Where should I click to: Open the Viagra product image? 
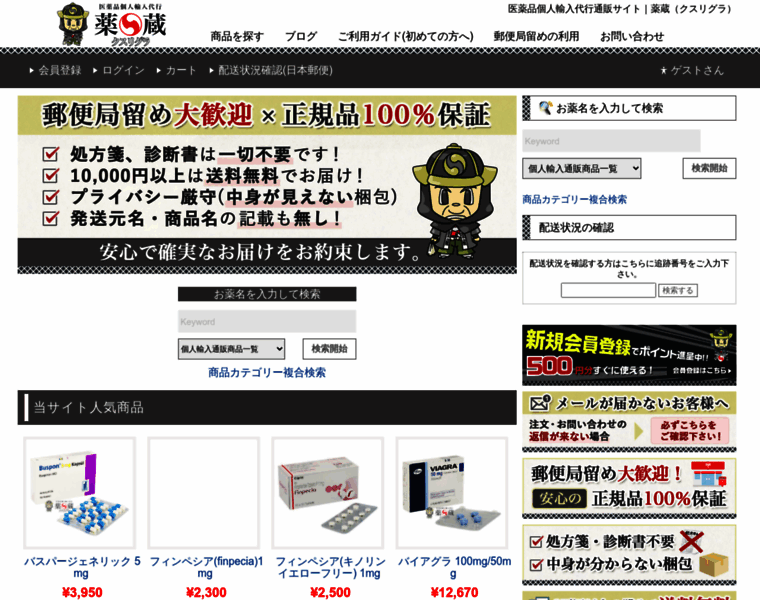click(x=452, y=493)
